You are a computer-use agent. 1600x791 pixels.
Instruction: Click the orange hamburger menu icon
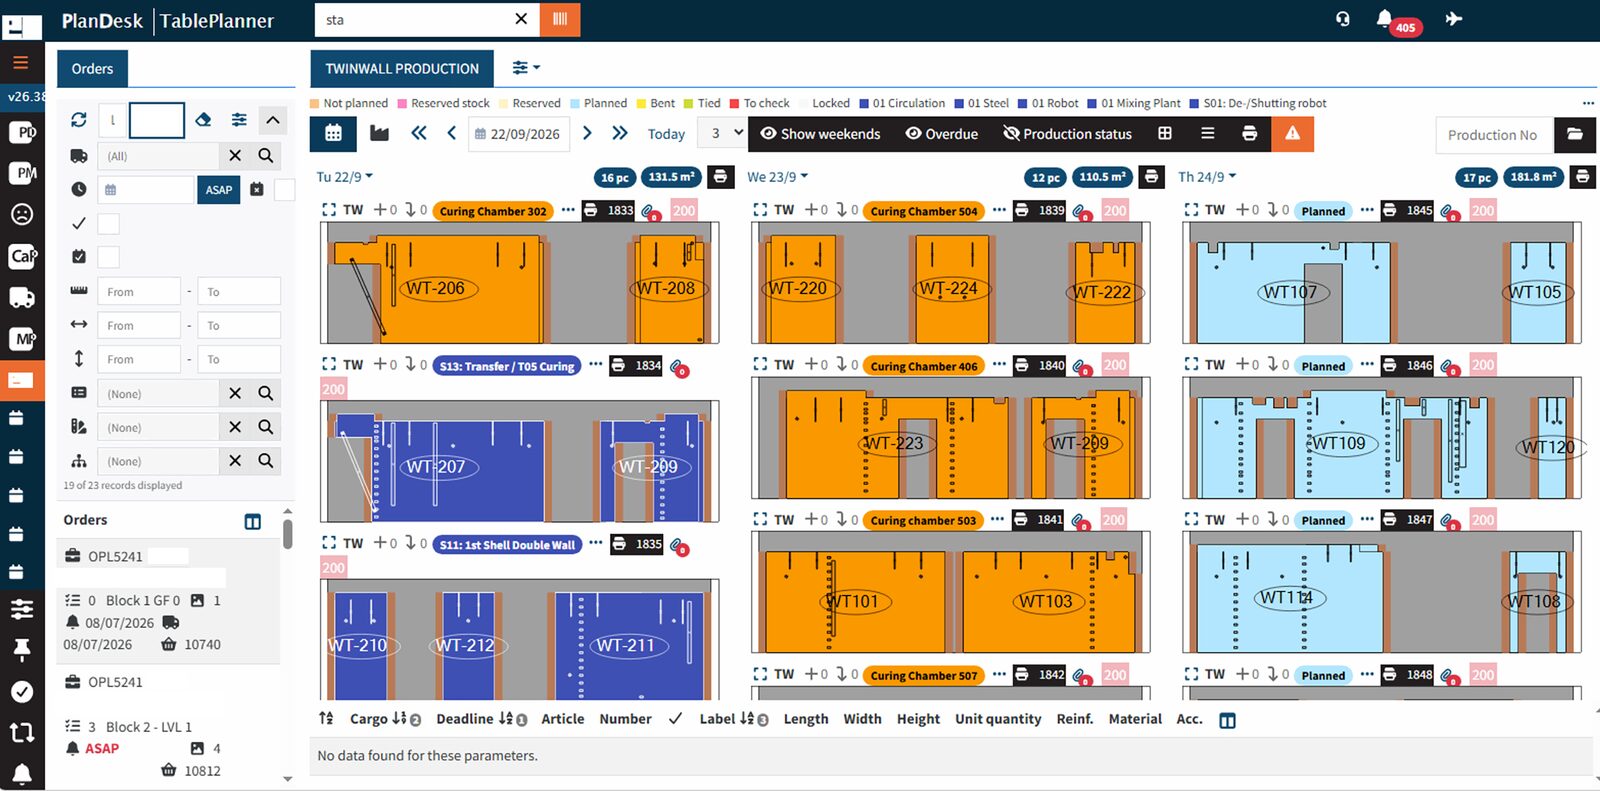[x=20, y=63]
